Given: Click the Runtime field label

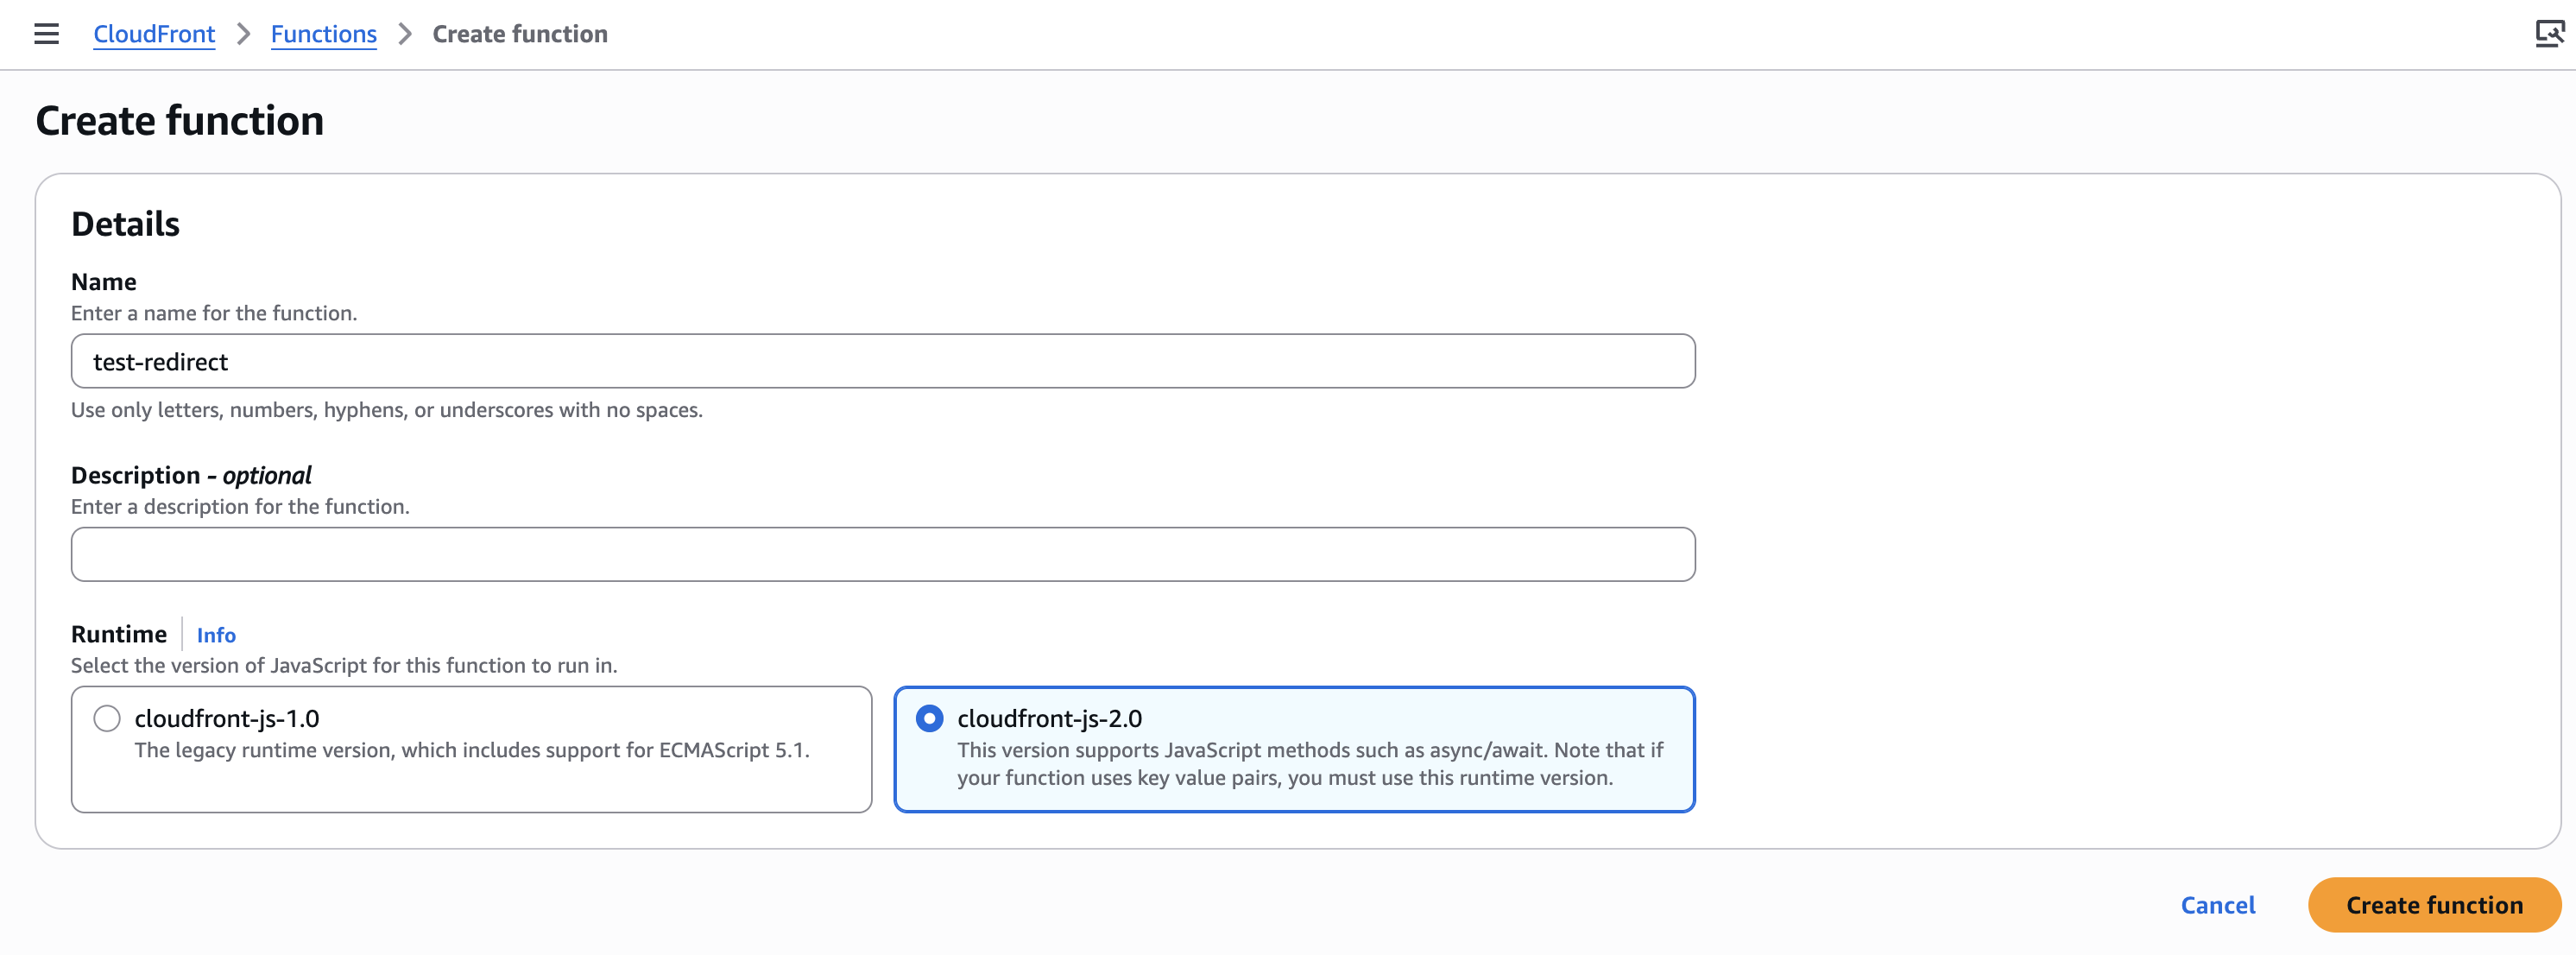Looking at the screenshot, I should 118,634.
